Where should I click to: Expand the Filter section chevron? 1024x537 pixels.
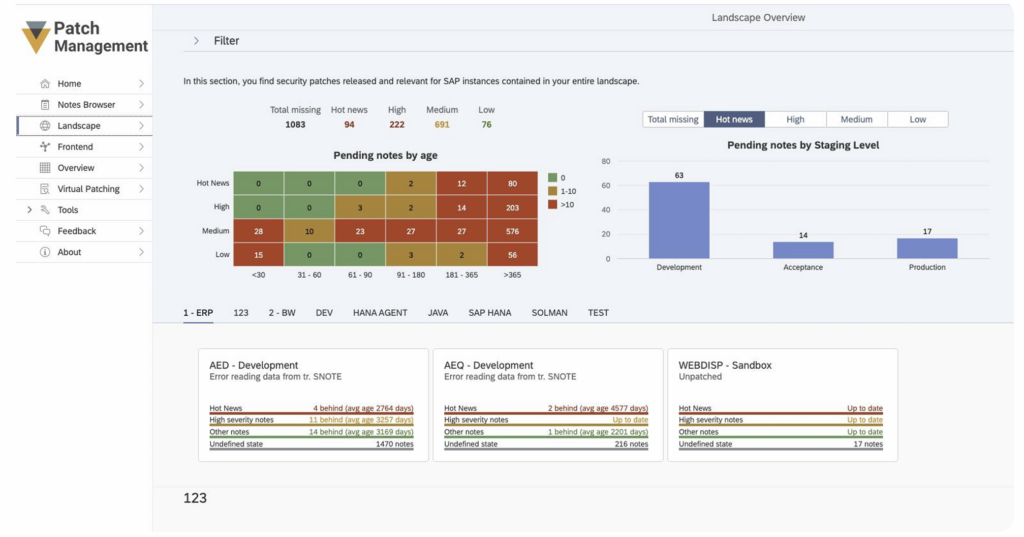coord(196,41)
